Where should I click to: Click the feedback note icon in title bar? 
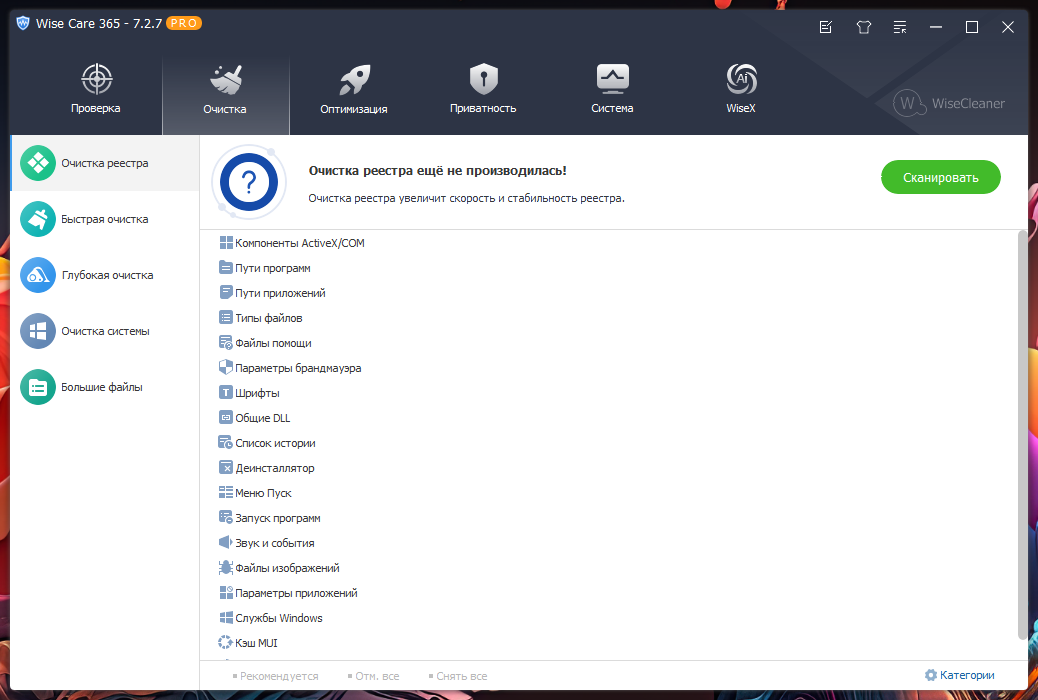(826, 27)
